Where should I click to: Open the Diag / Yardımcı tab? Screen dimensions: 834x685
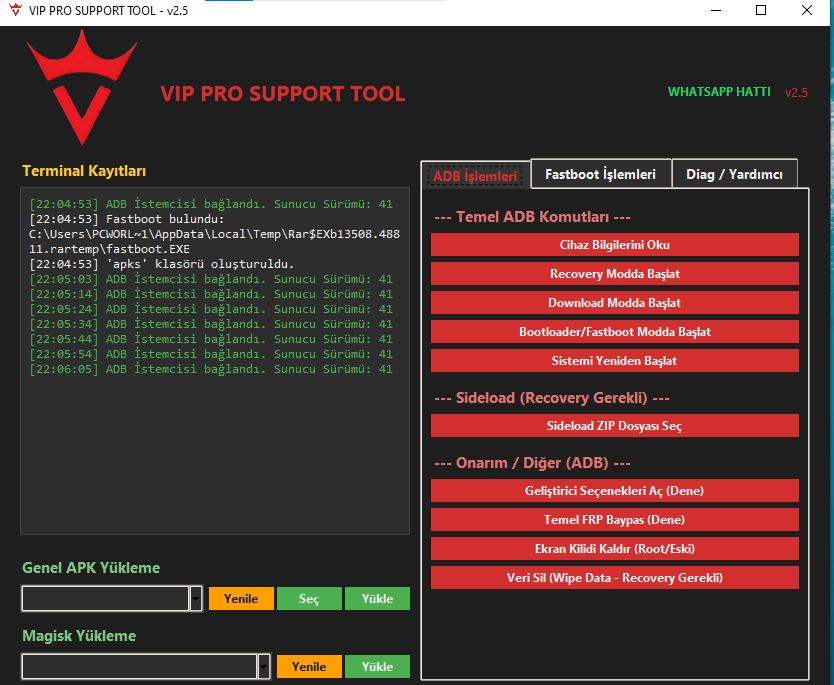pos(735,173)
